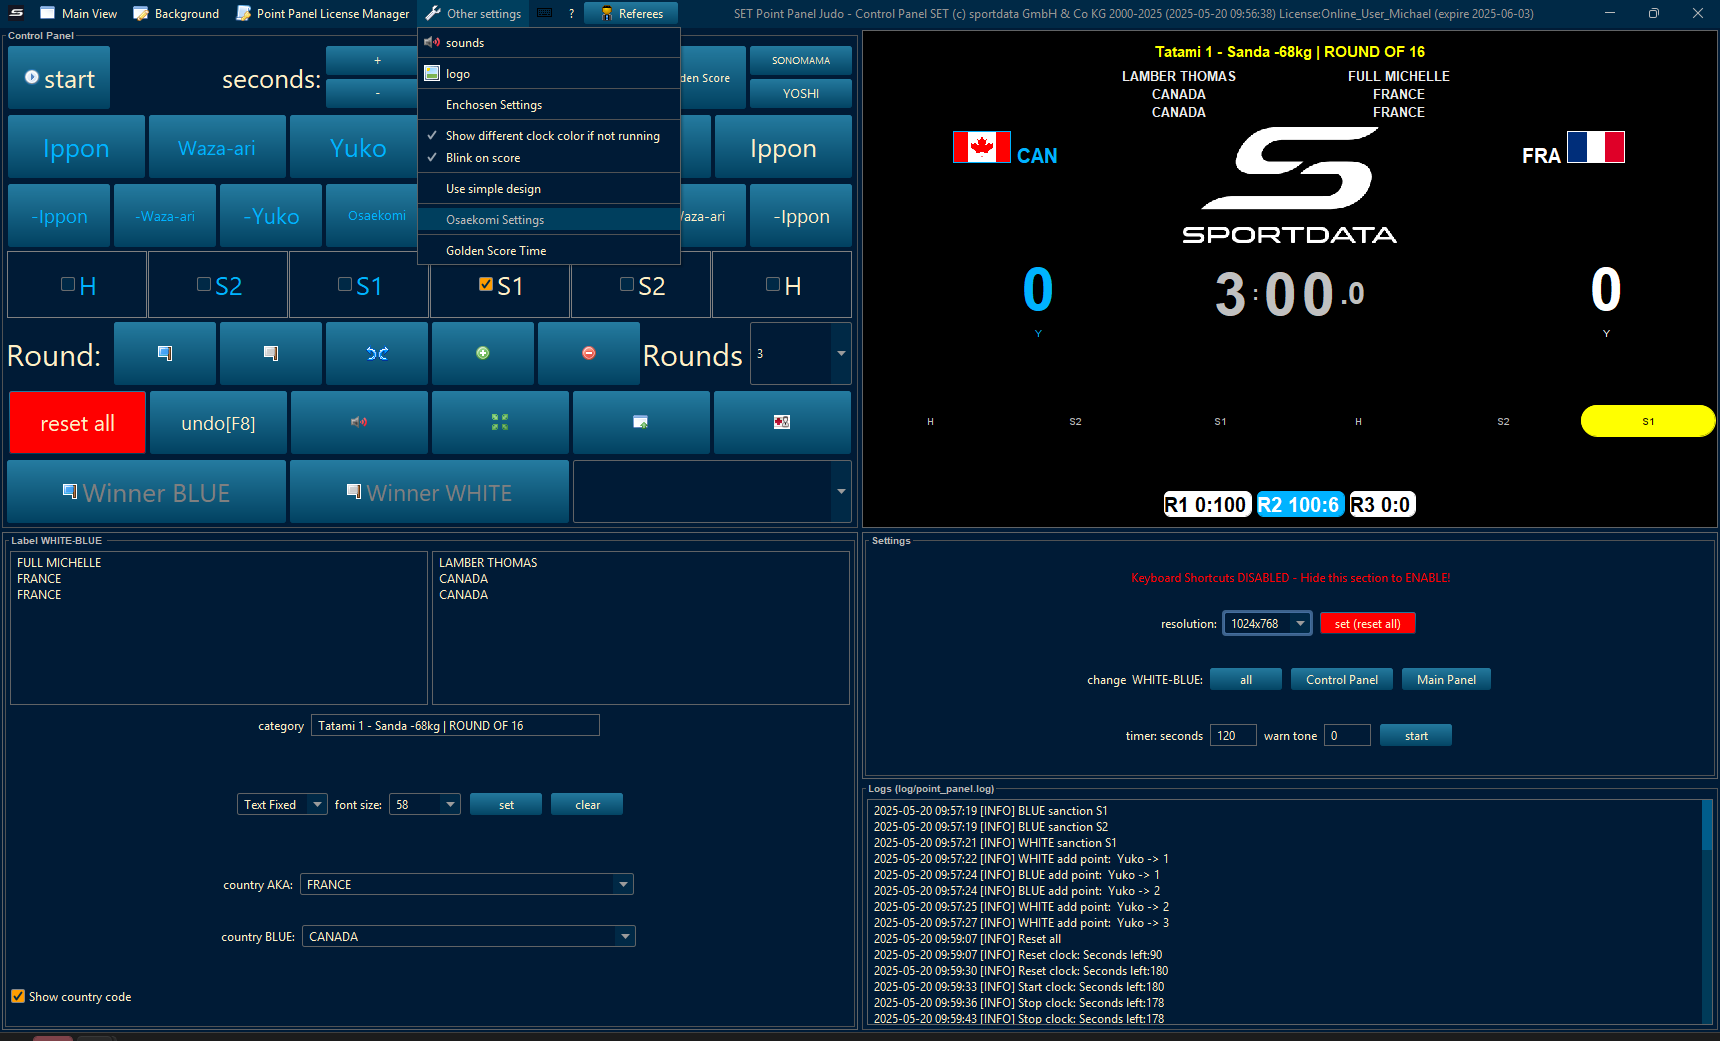This screenshot has width=1720, height=1041.
Task: Open the country AKA dropdown
Action: (x=467, y=885)
